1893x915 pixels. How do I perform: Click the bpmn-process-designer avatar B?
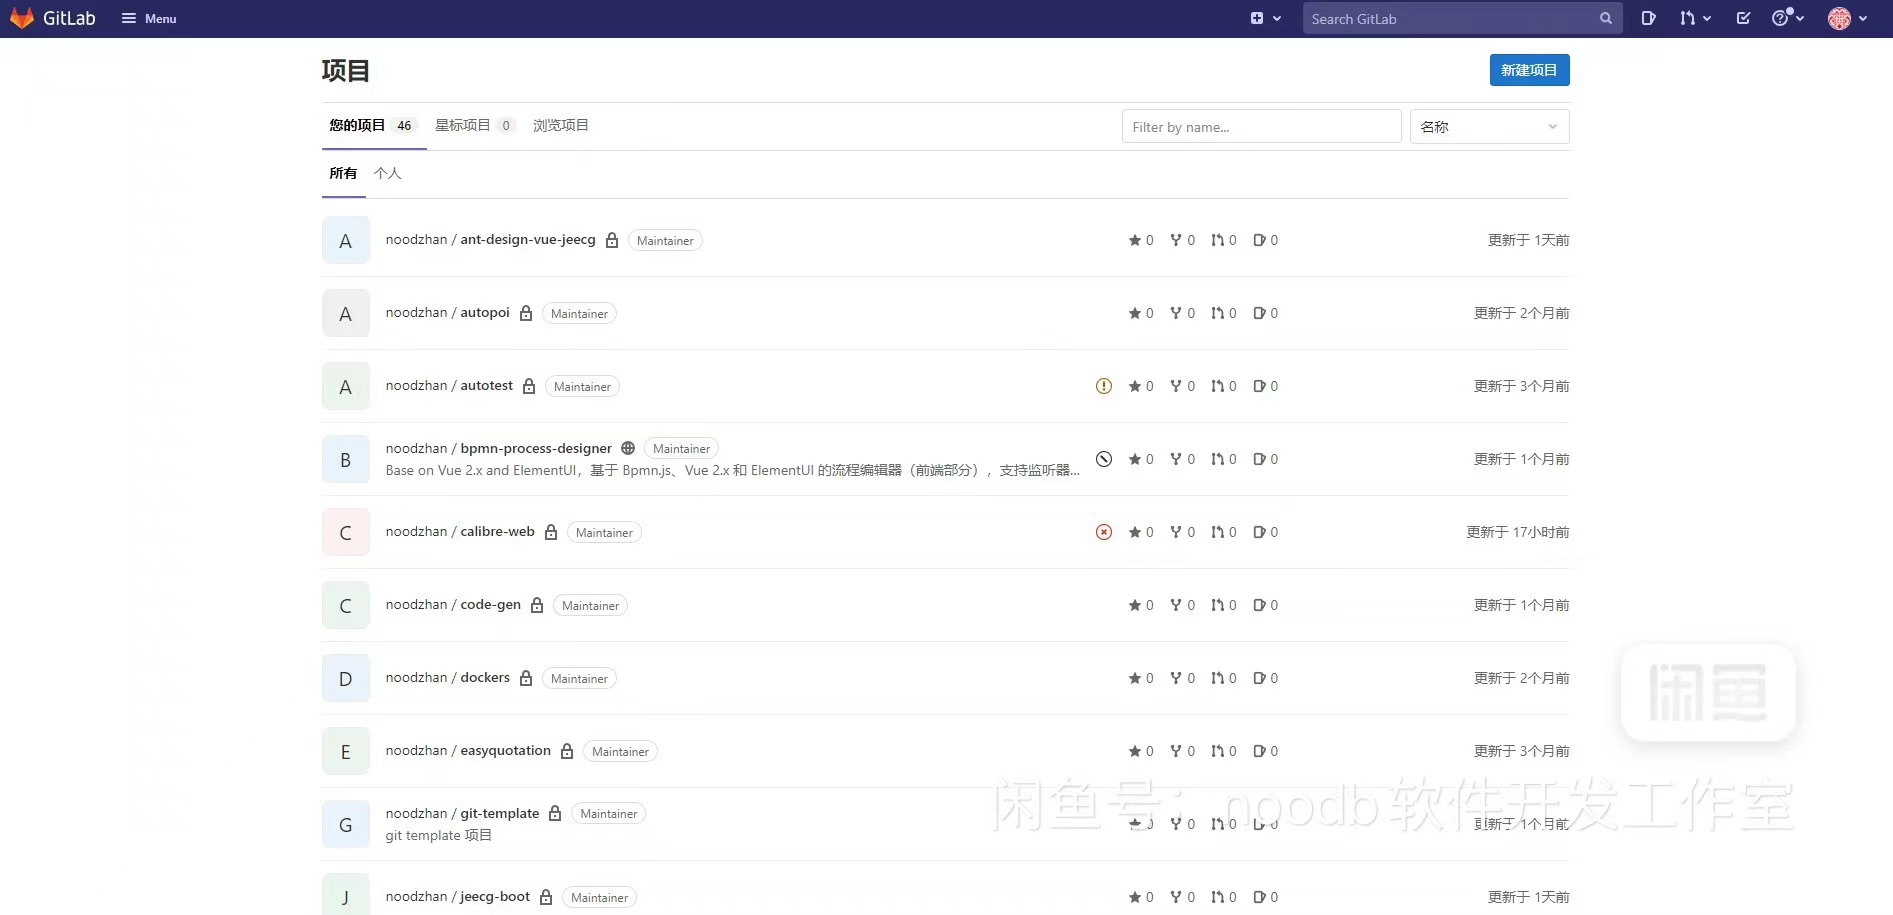tap(346, 459)
